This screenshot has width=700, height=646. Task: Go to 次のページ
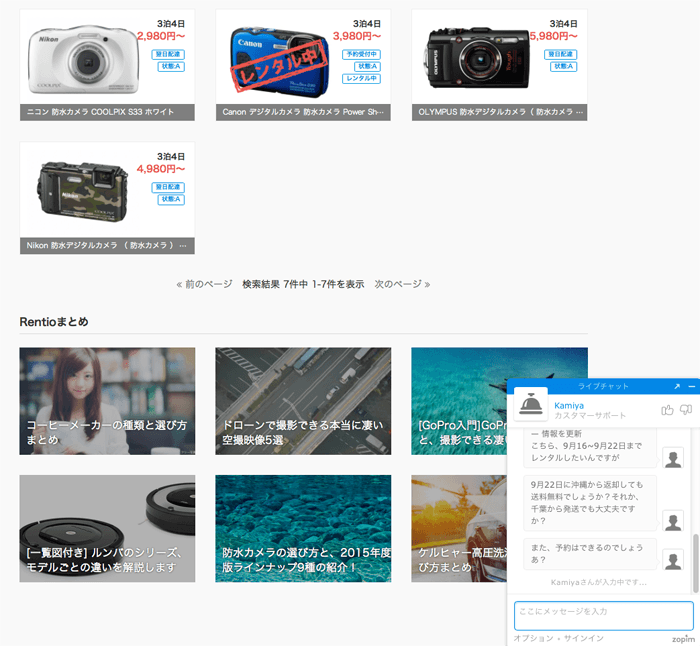coord(402,284)
